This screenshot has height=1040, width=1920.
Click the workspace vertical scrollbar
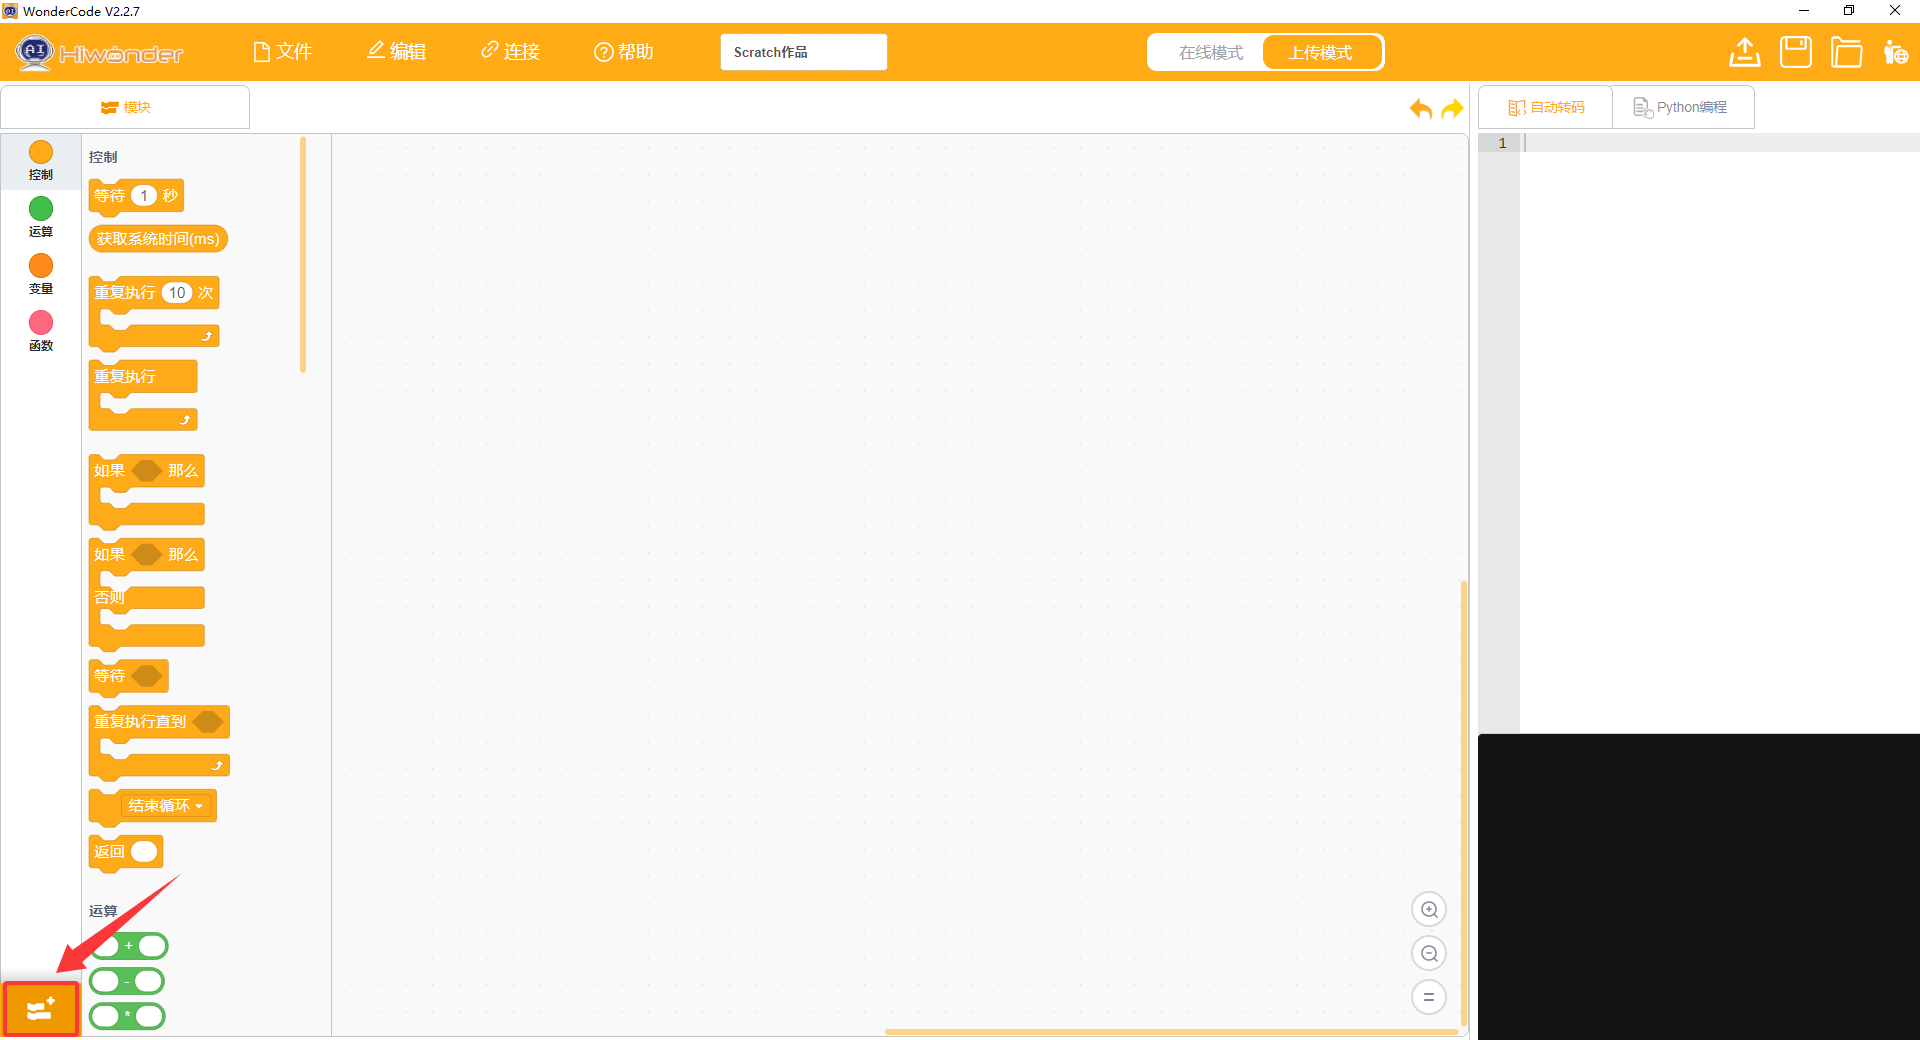pos(1464,803)
